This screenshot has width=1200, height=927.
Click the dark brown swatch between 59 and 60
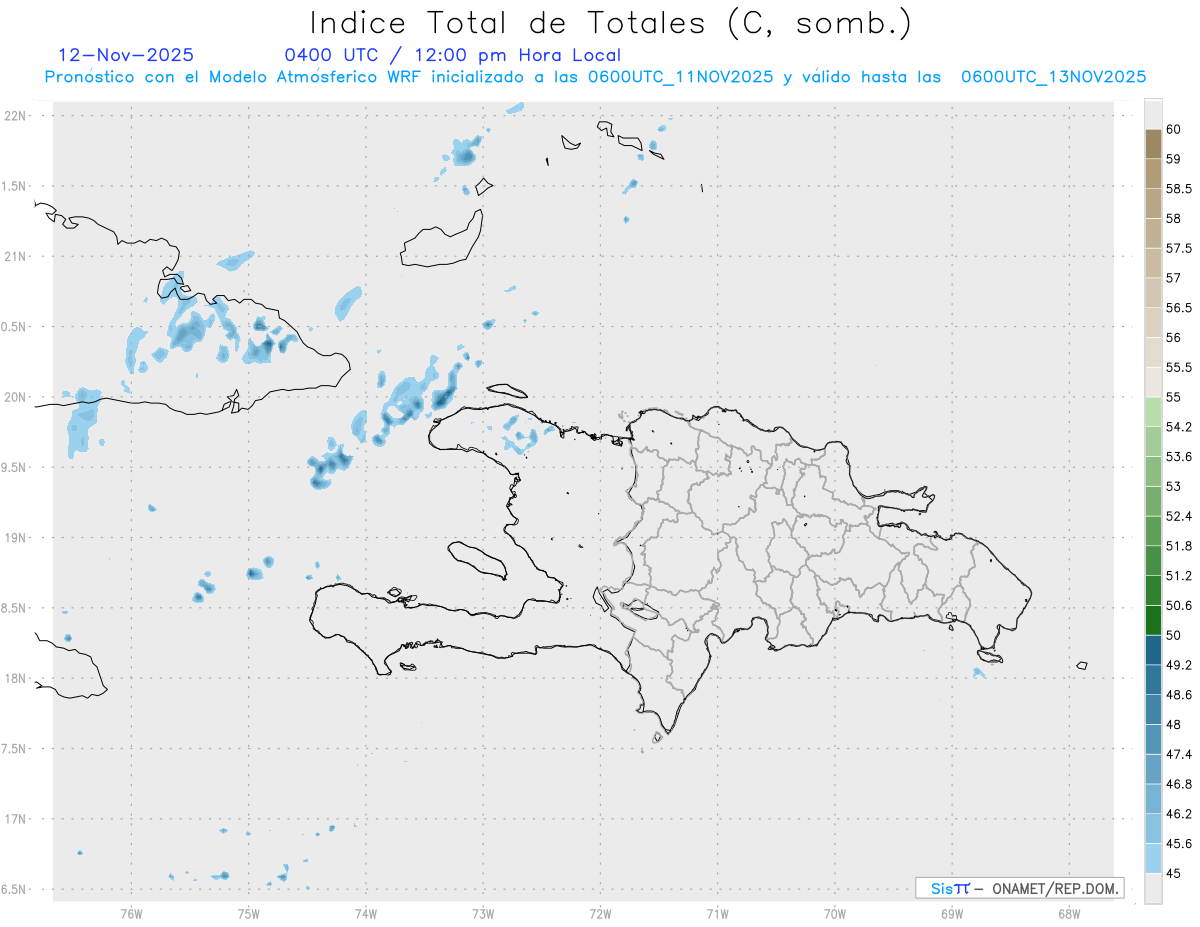[1153, 144]
